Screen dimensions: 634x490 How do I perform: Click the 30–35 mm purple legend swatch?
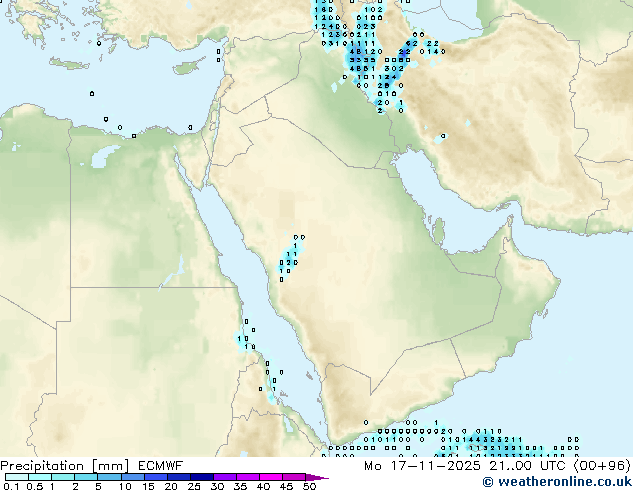(x=225, y=477)
